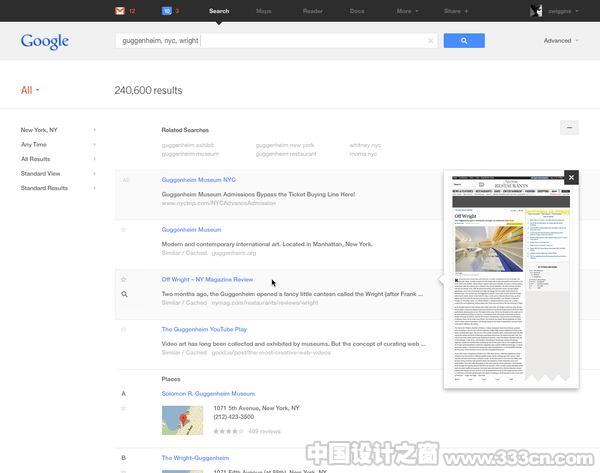Click related search guggenheim restaurant

tap(286, 154)
